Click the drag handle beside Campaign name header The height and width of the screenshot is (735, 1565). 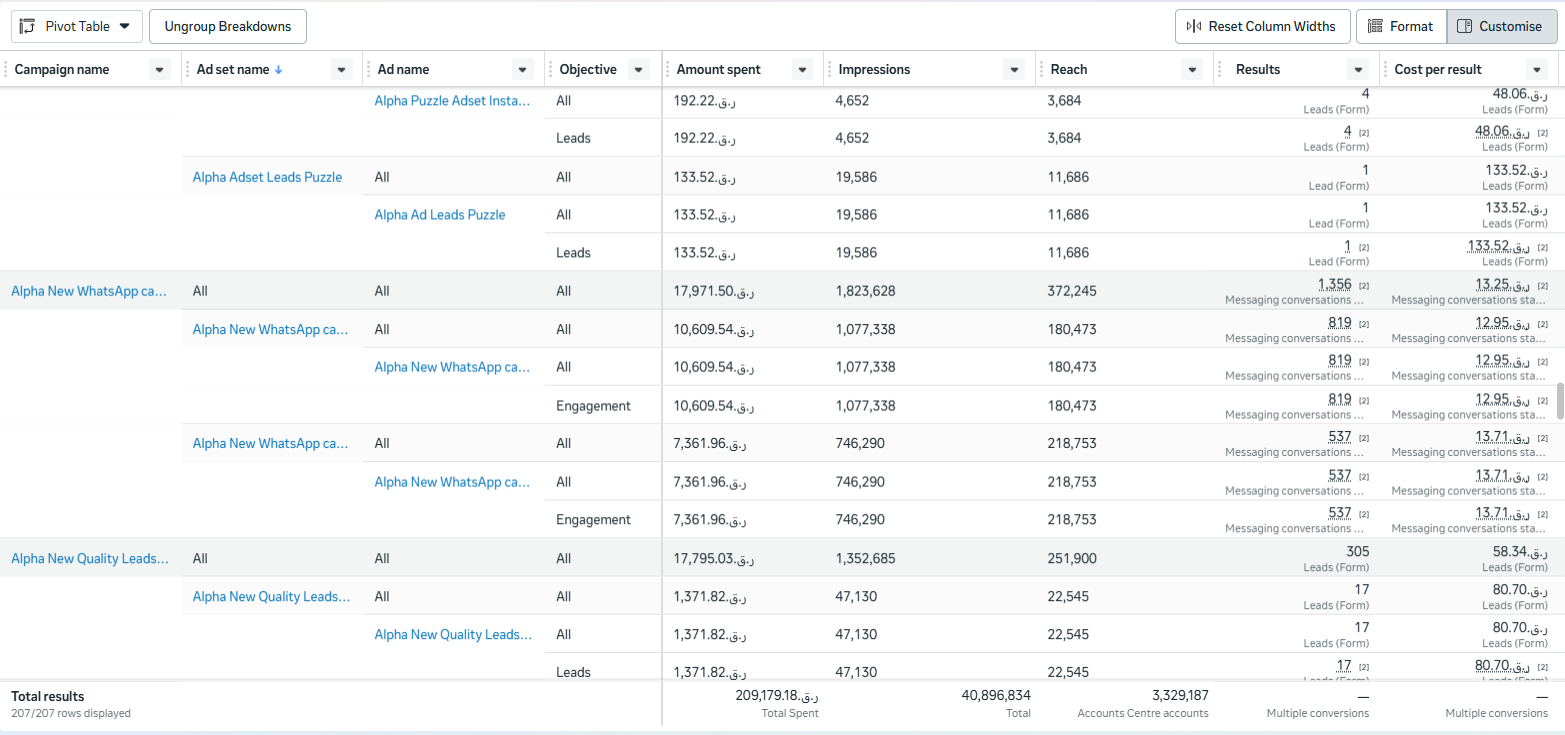coord(6,70)
